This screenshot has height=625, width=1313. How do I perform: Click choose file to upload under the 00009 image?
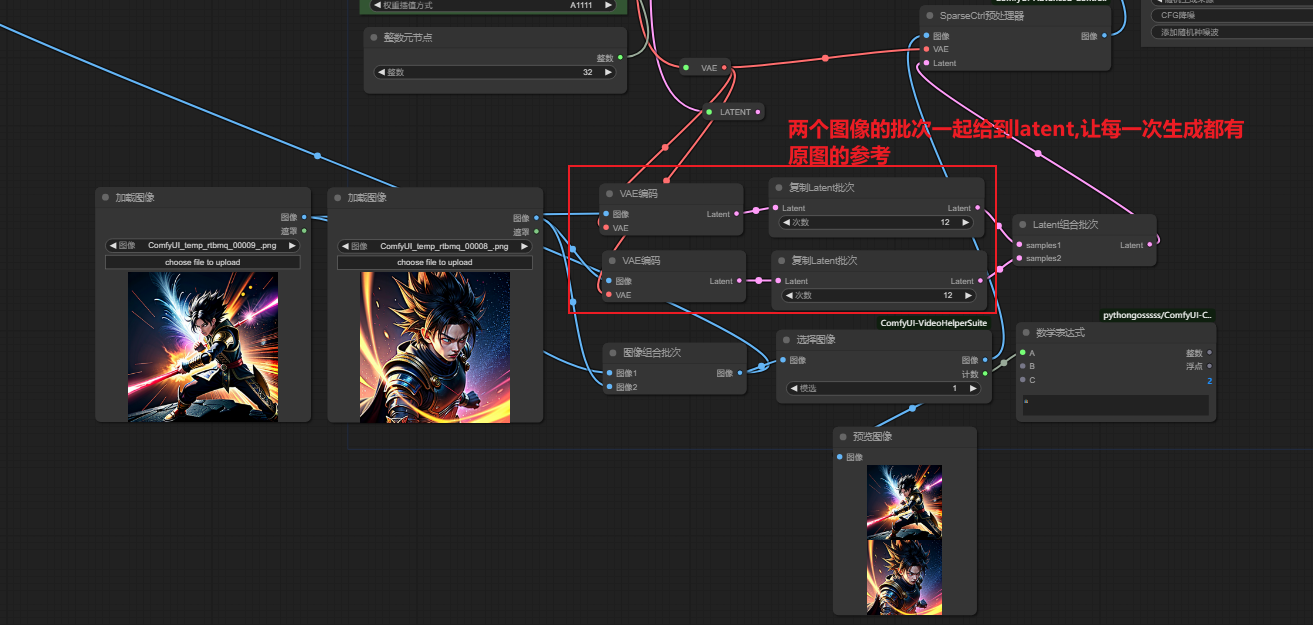click(x=202, y=262)
